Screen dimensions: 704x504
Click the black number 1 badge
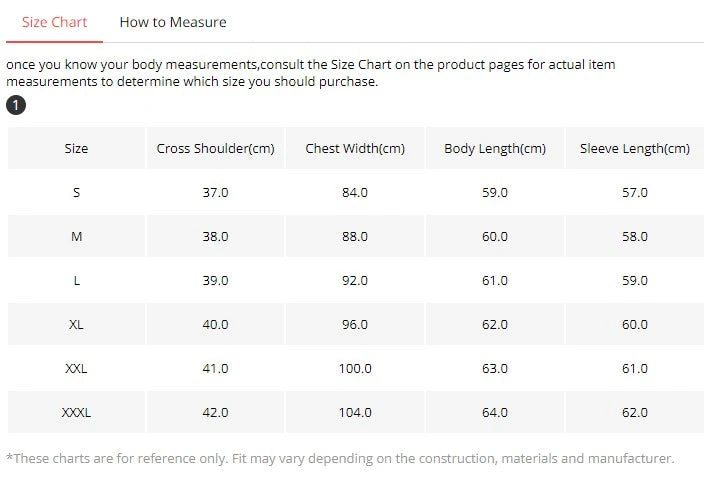(16, 105)
